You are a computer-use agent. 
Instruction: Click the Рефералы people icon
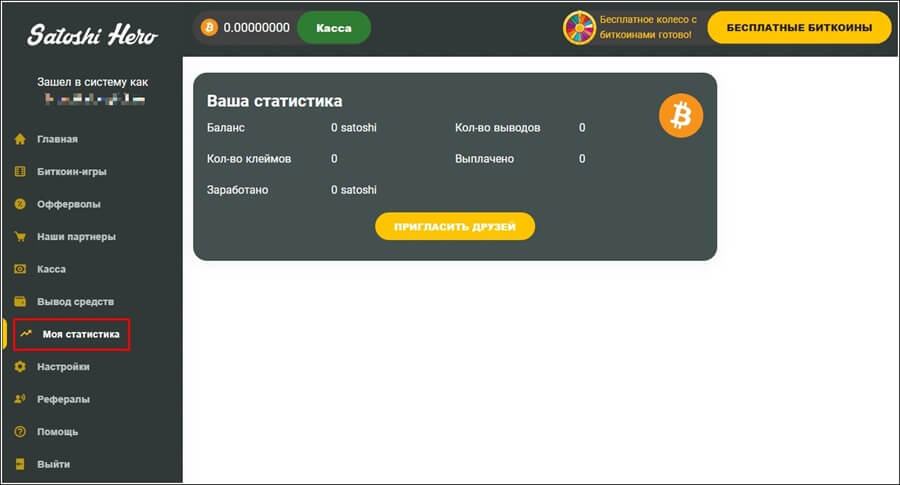point(20,399)
